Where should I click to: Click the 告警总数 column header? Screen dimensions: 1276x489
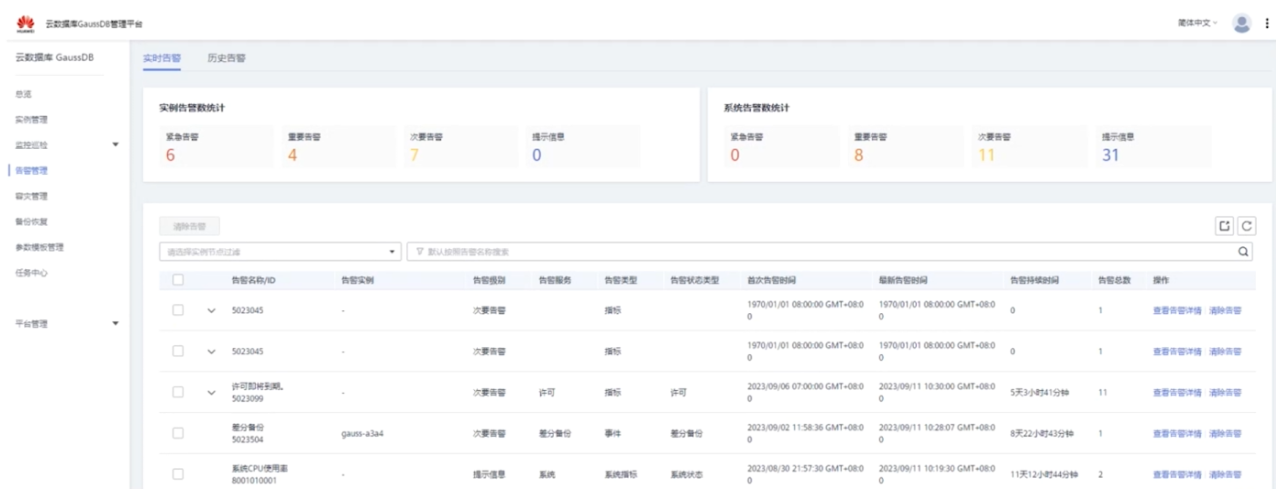pyautogui.click(x=1114, y=280)
